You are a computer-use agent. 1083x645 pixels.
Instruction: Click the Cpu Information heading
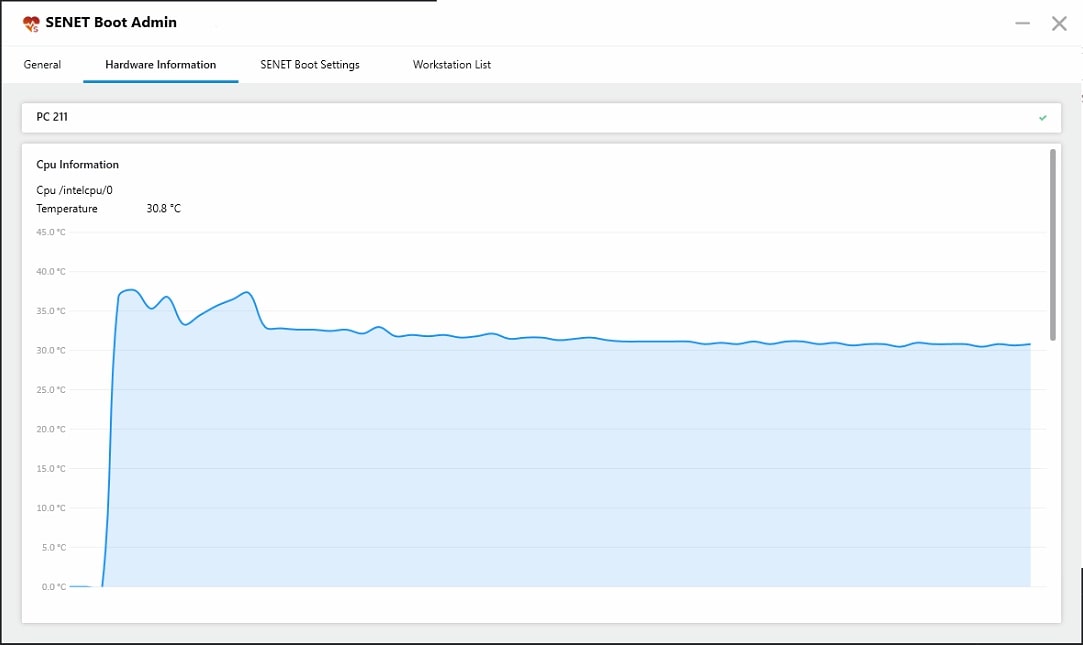(x=77, y=164)
